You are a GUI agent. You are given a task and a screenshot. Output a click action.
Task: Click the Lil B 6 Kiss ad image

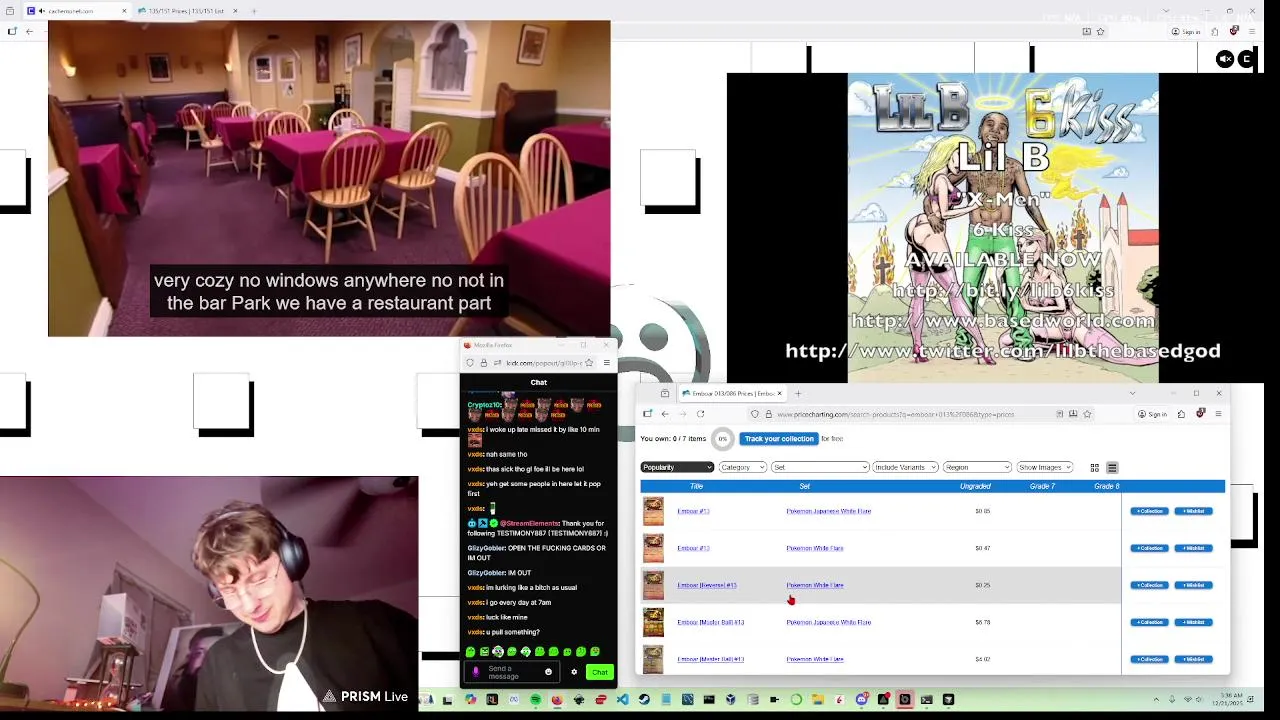coord(1003,228)
